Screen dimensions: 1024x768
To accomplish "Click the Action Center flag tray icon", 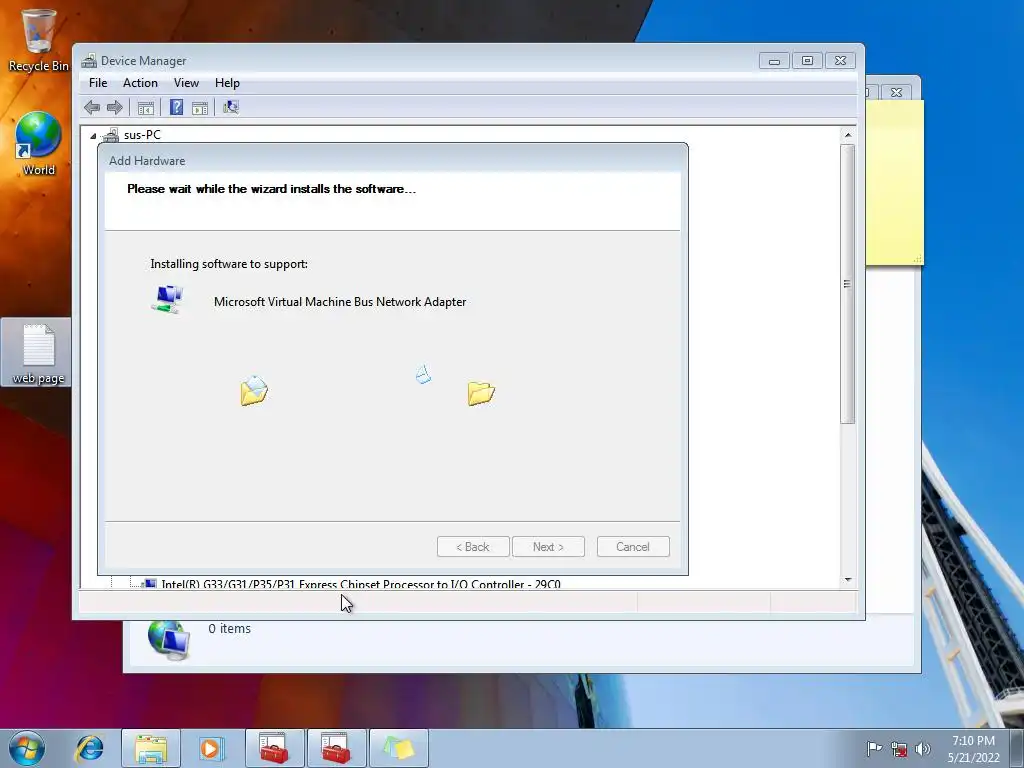I will point(874,748).
